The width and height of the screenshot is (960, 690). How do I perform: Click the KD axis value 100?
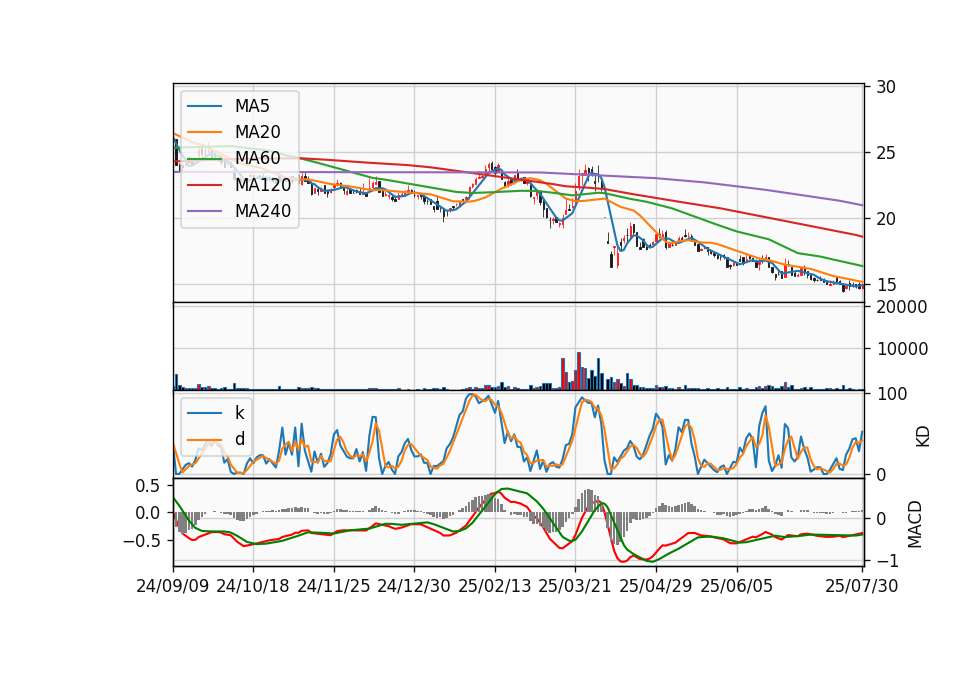(x=891, y=394)
